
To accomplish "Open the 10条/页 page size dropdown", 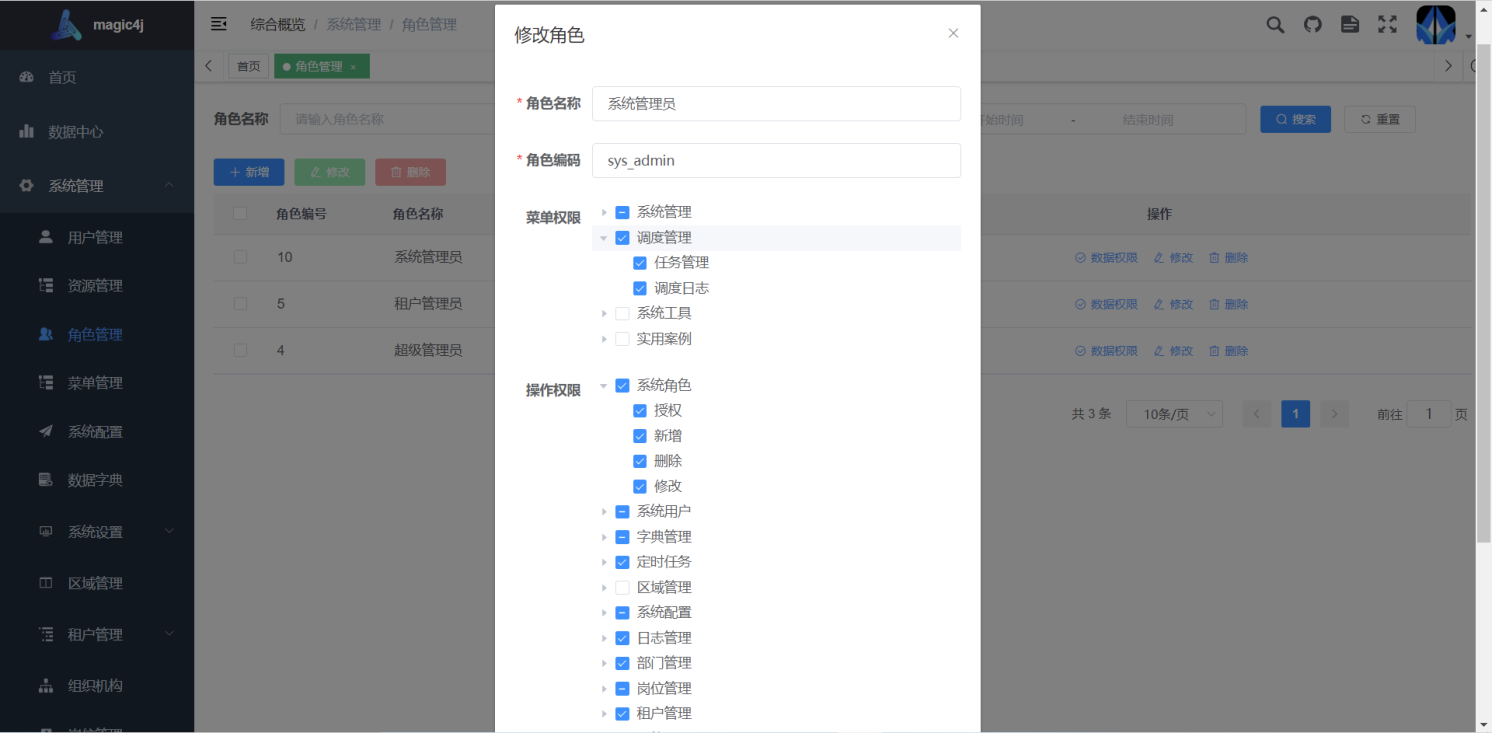I will point(1174,413).
